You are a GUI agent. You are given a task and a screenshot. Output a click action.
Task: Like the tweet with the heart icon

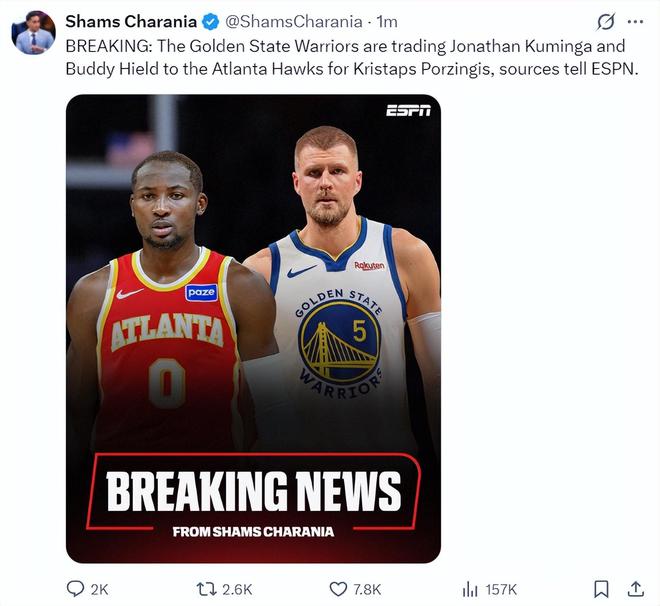[338, 589]
